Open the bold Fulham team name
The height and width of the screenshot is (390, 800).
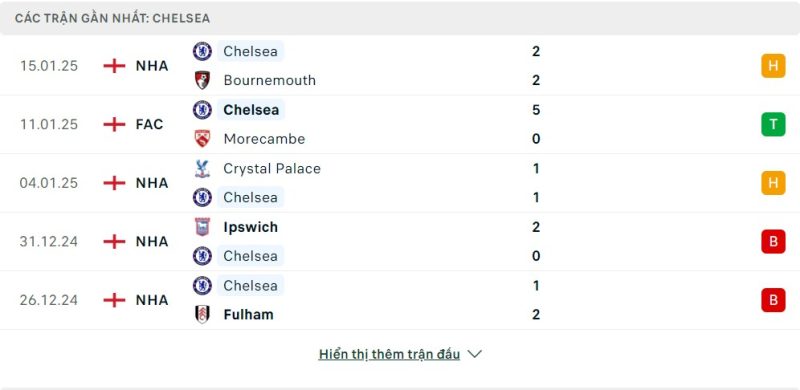tap(248, 314)
